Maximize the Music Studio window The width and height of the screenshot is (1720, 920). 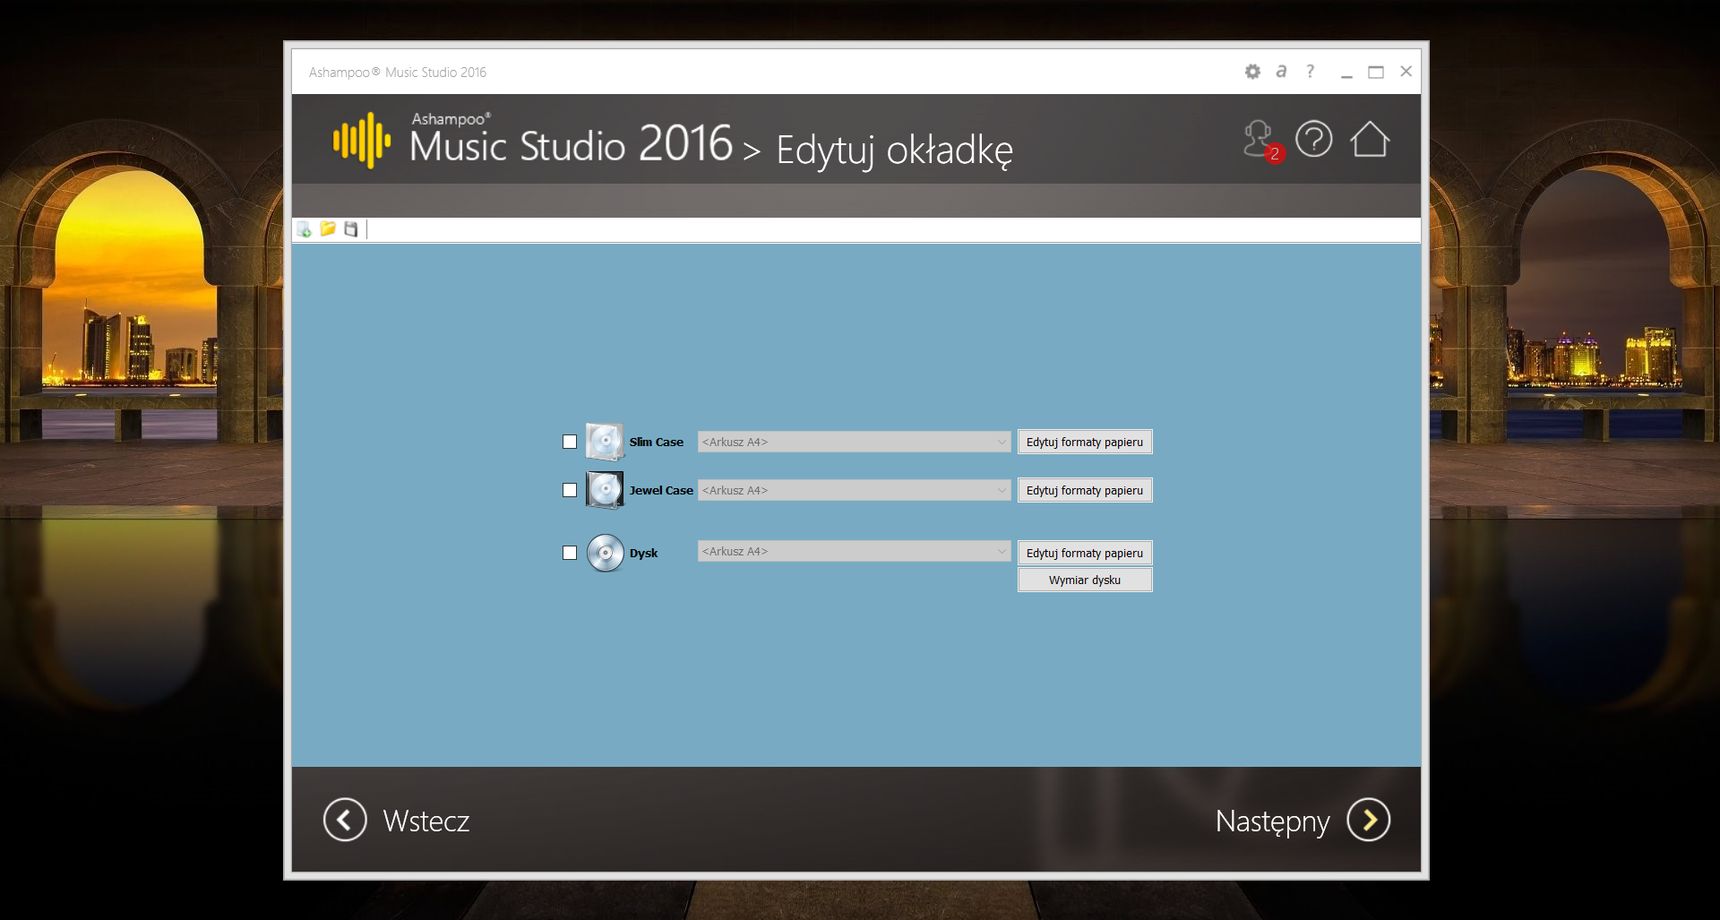[1376, 72]
